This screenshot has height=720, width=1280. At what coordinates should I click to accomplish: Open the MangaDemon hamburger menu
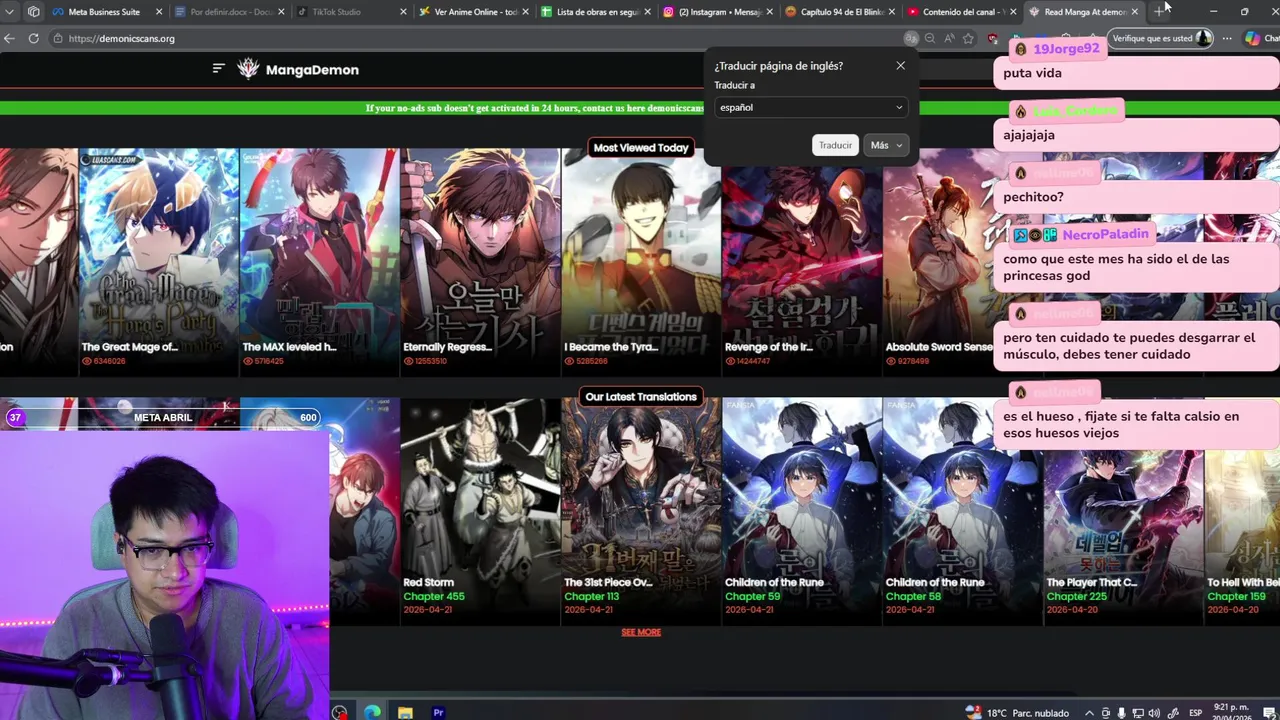click(218, 68)
